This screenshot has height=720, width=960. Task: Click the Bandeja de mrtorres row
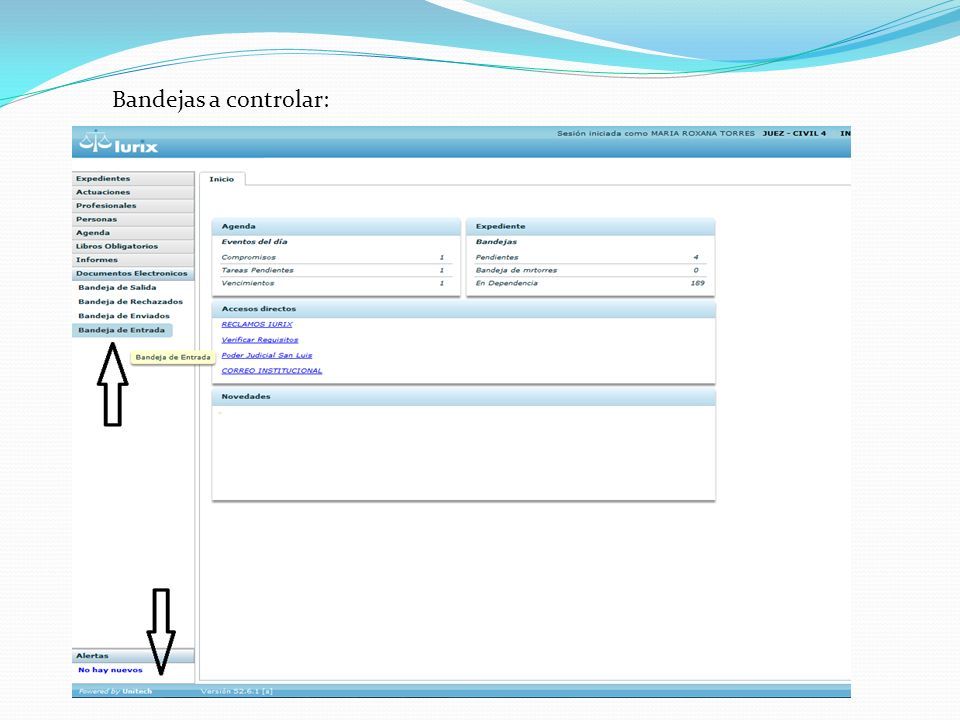[590, 270]
